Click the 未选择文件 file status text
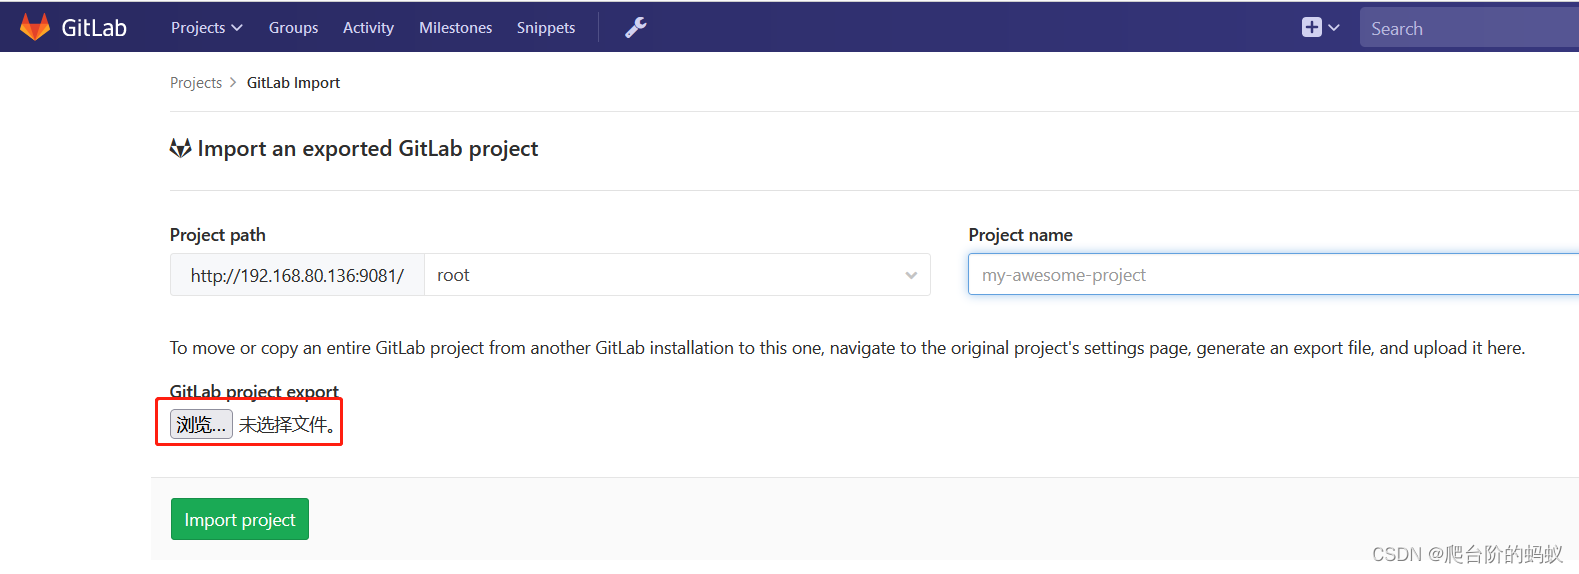Image resolution: width=1579 pixels, height=574 pixels. tap(287, 425)
